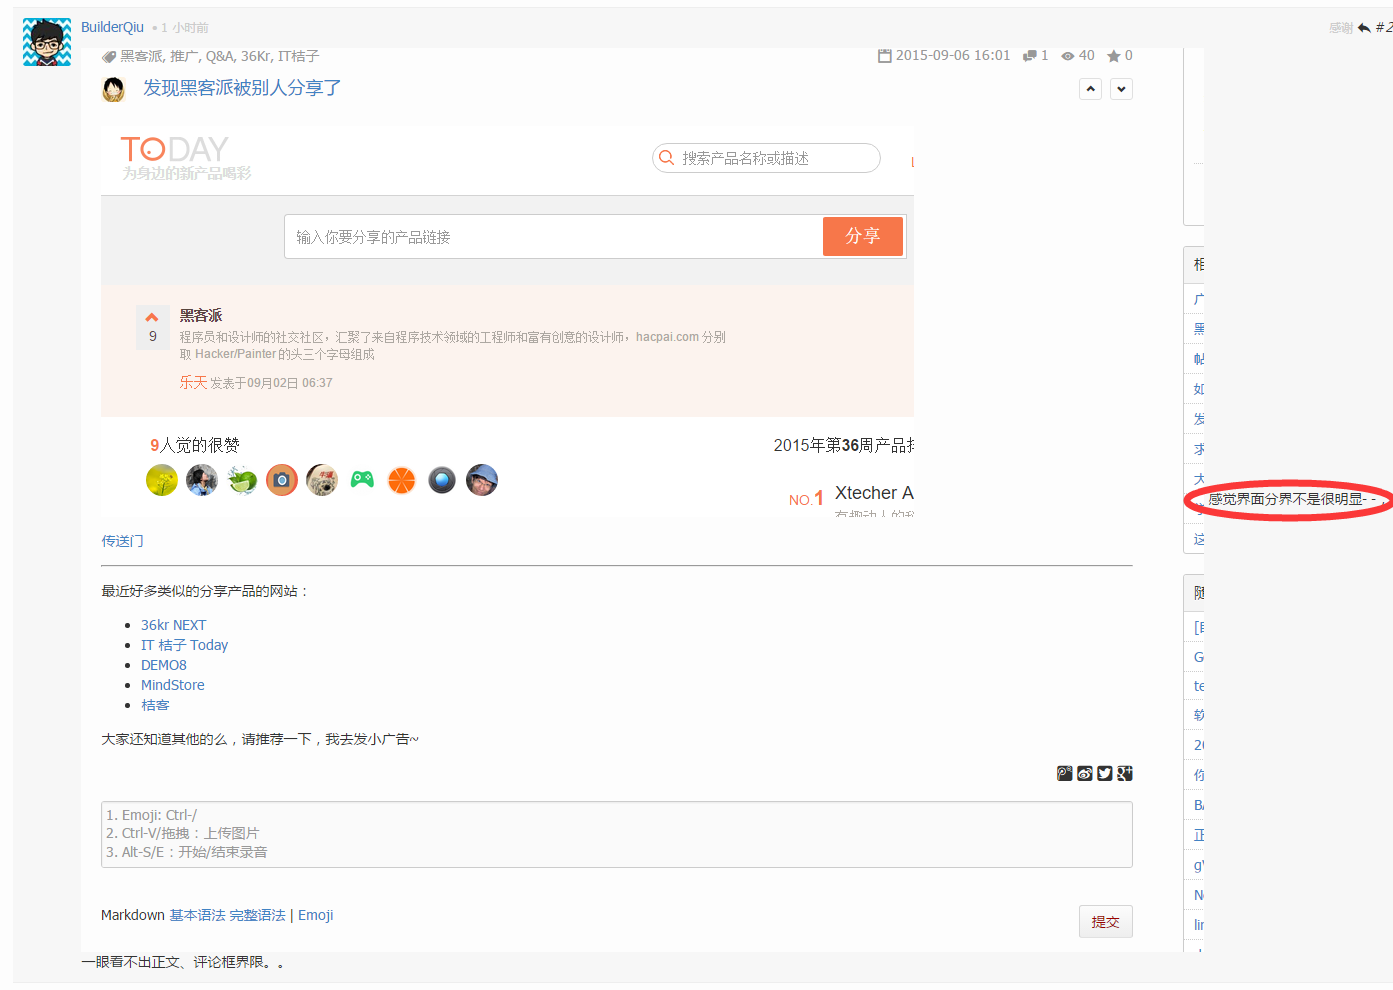The width and height of the screenshot is (1393, 990).
Task: Open the Q&A tag
Action: pos(219,56)
